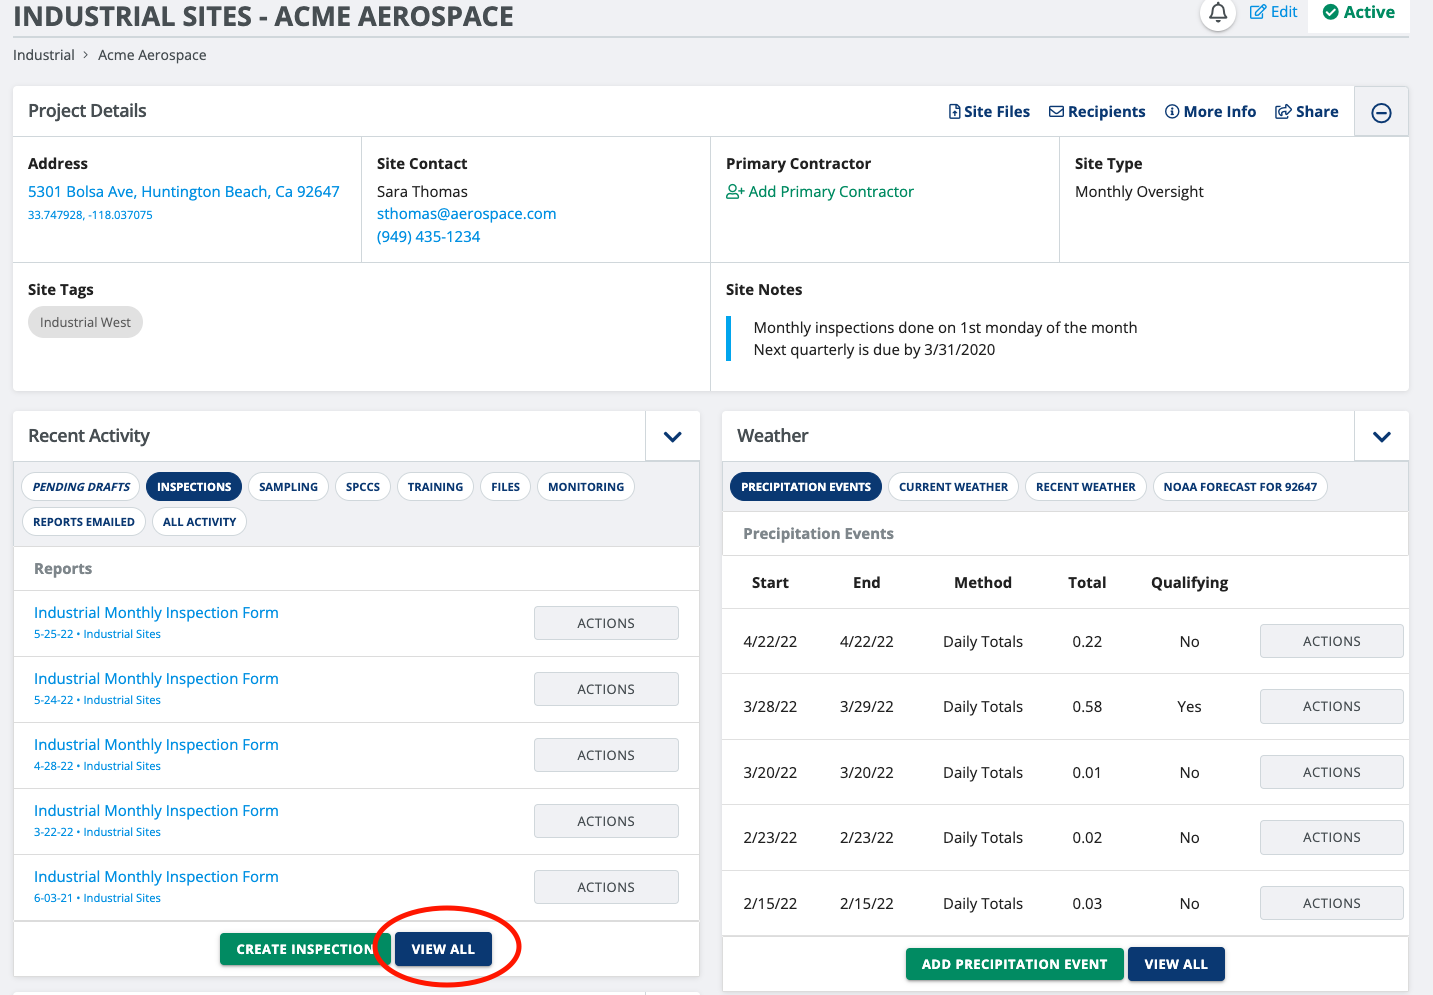1433x995 pixels.
Task: Open the 5-25-22 Industrial Monthly Inspection Form
Action: click(x=156, y=613)
